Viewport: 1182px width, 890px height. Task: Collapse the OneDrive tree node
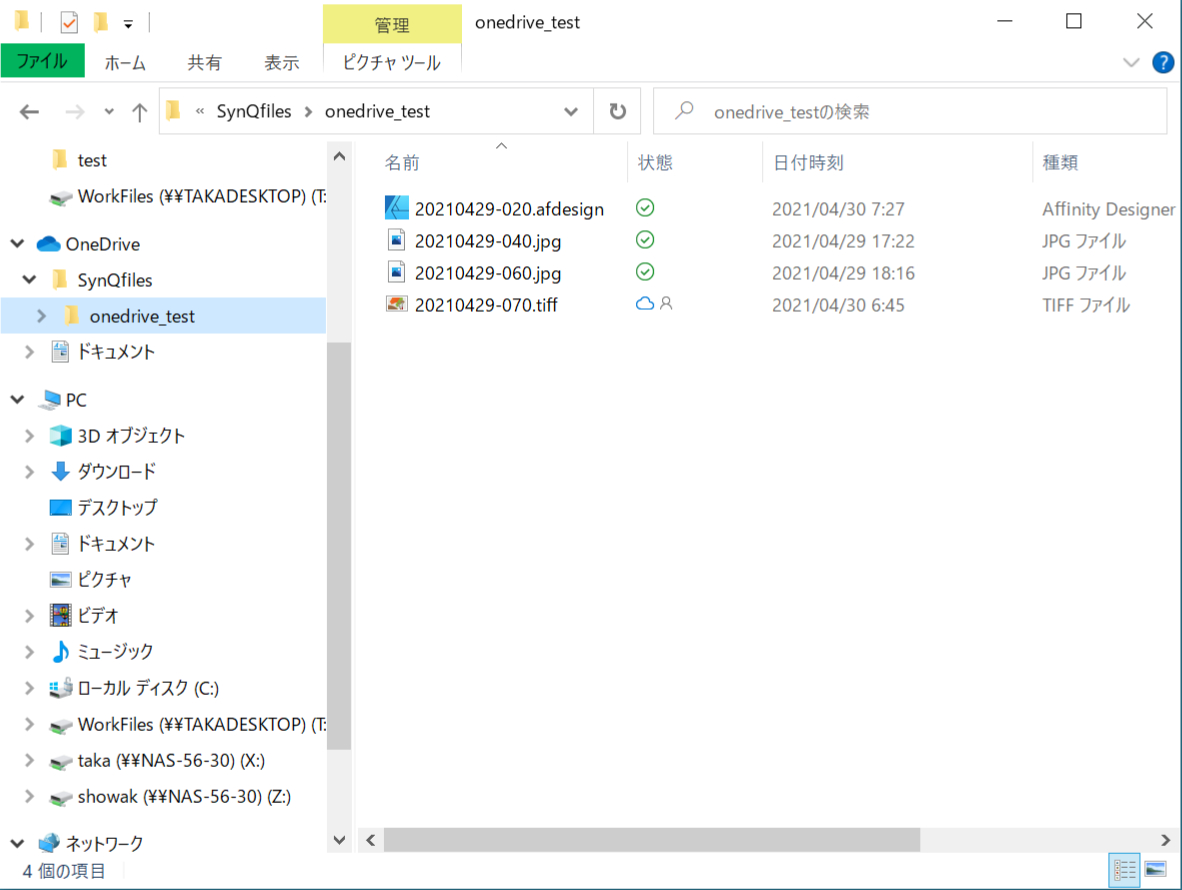click(17, 244)
